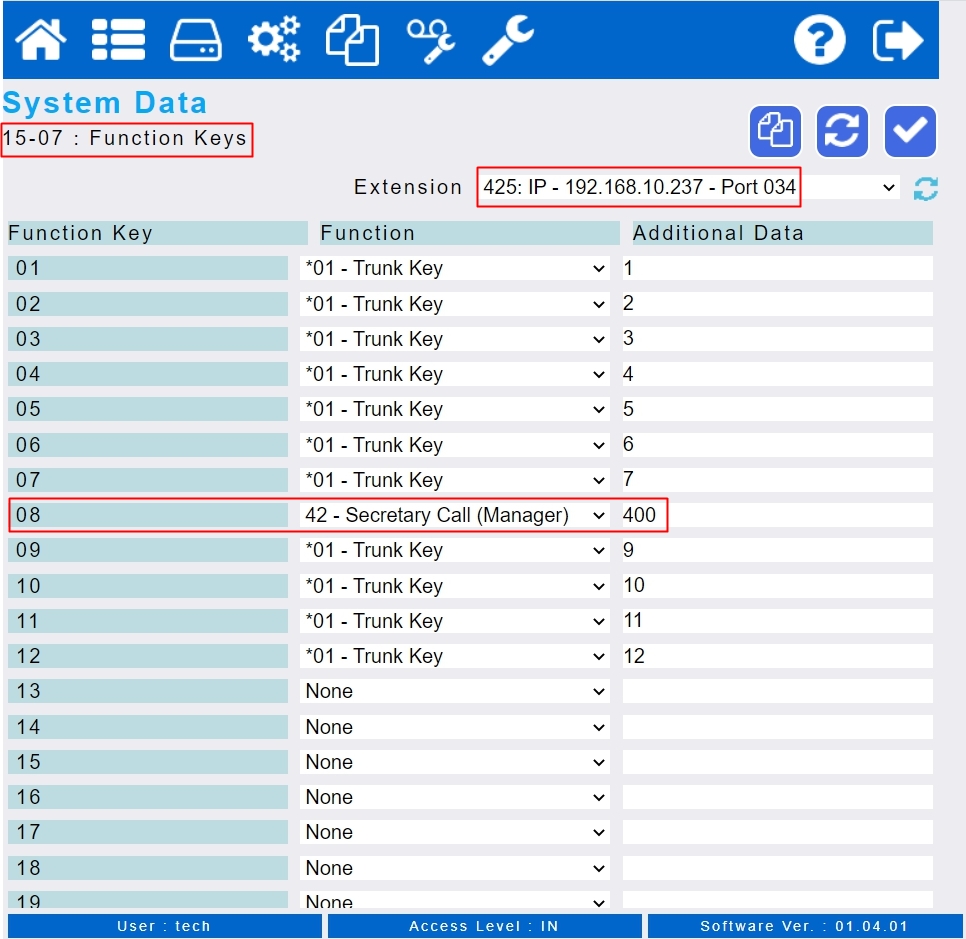Click the Additional Data column header
966x939 pixels.
coord(782,233)
